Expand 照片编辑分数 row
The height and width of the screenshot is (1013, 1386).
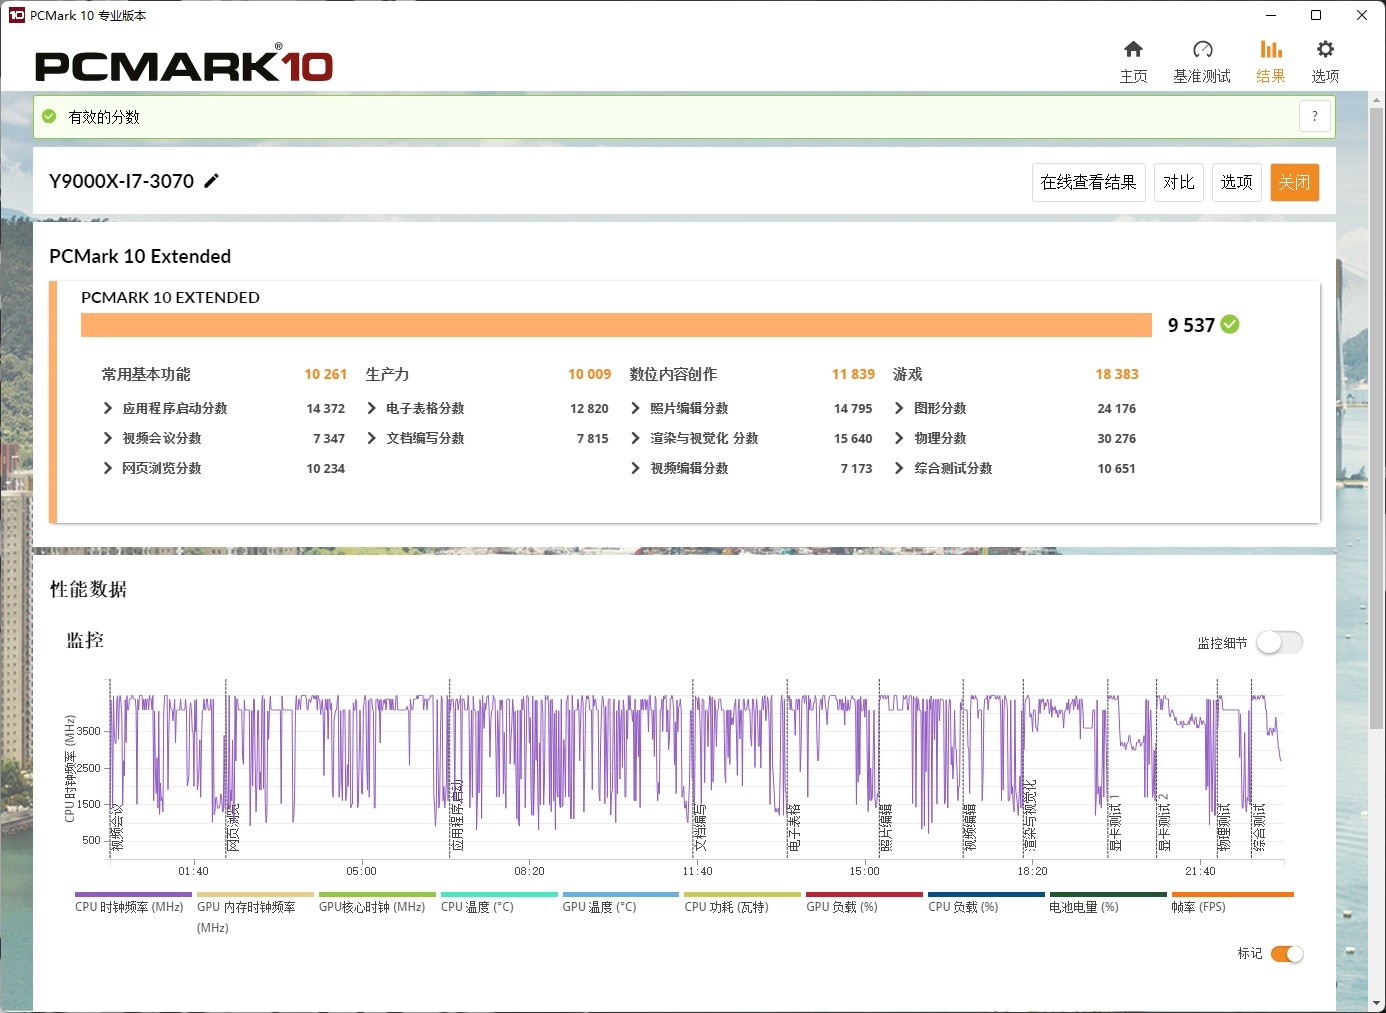636,408
